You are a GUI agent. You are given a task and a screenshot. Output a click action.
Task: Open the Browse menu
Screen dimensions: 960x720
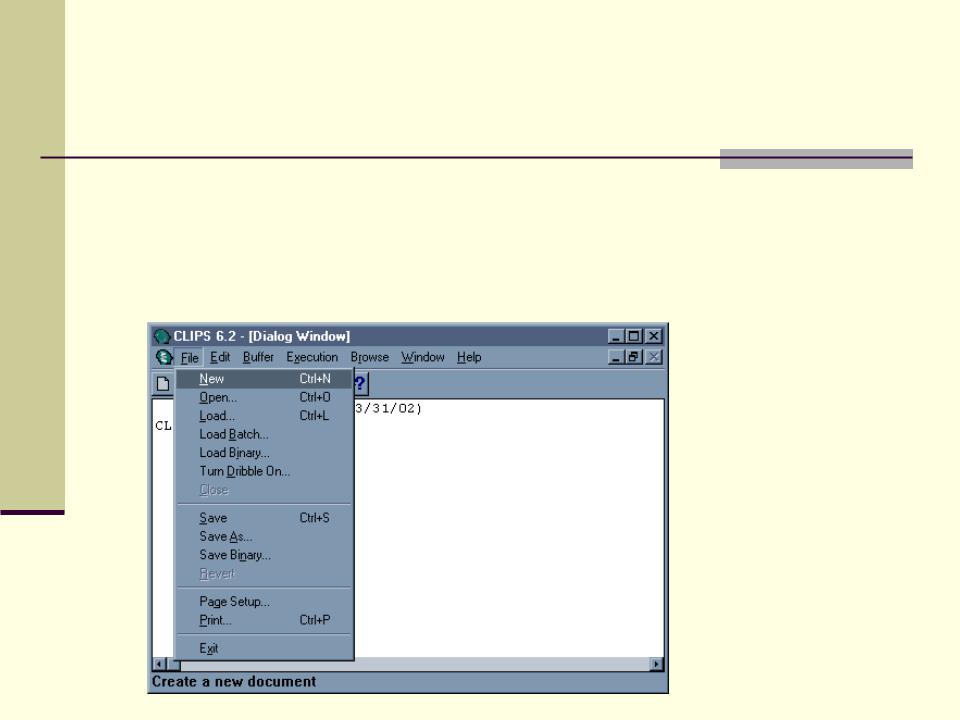[369, 357]
